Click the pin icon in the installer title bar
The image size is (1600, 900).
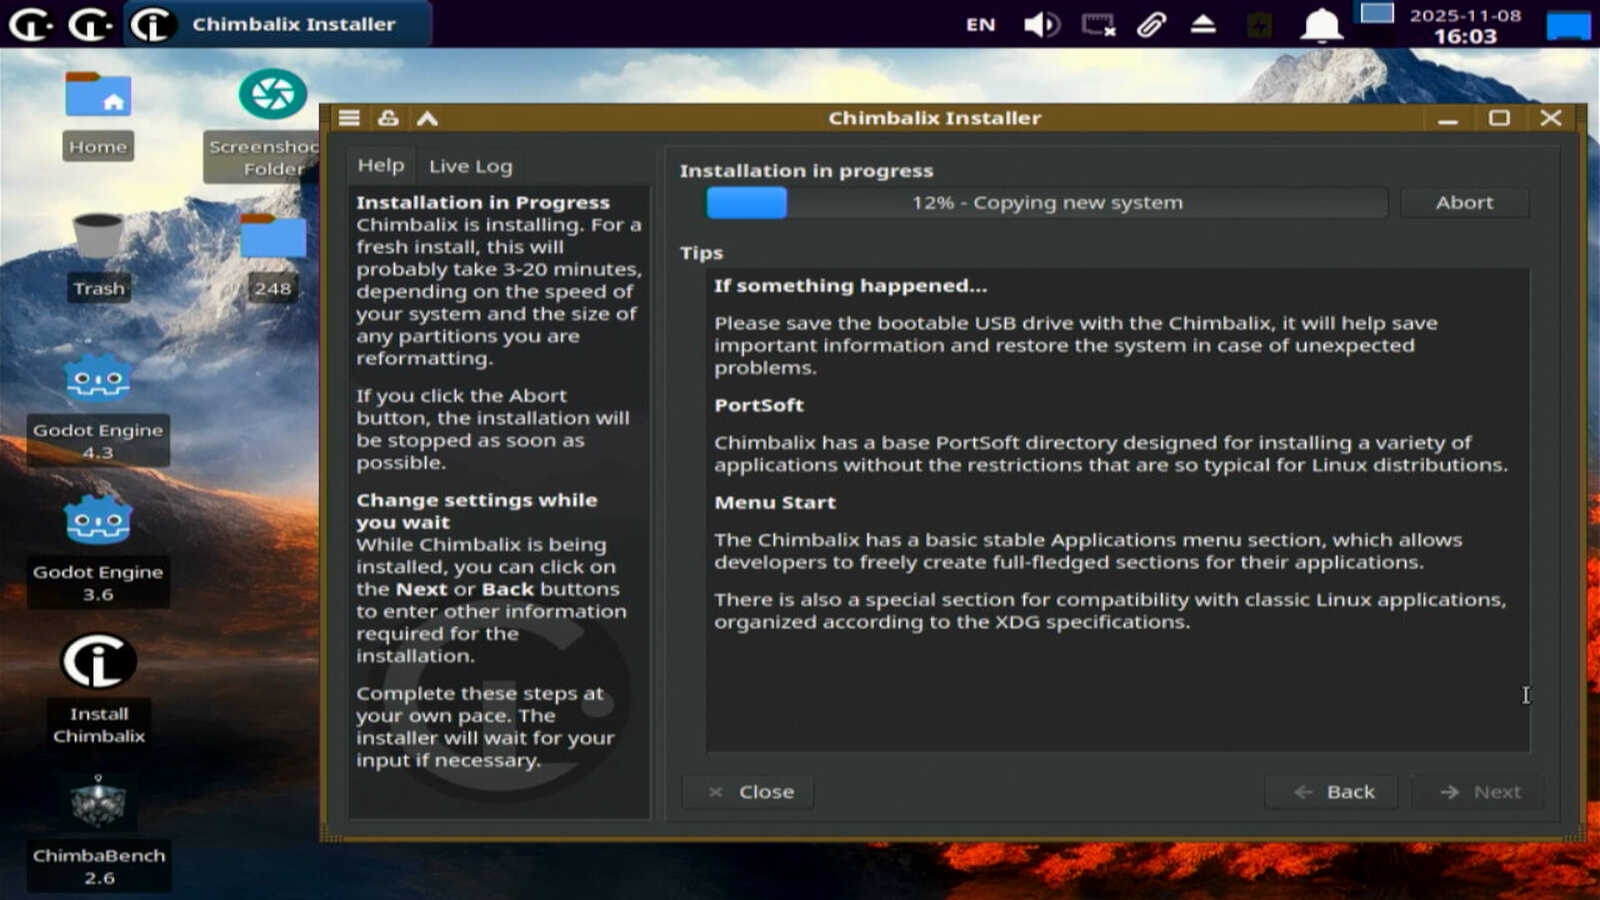coord(388,118)
